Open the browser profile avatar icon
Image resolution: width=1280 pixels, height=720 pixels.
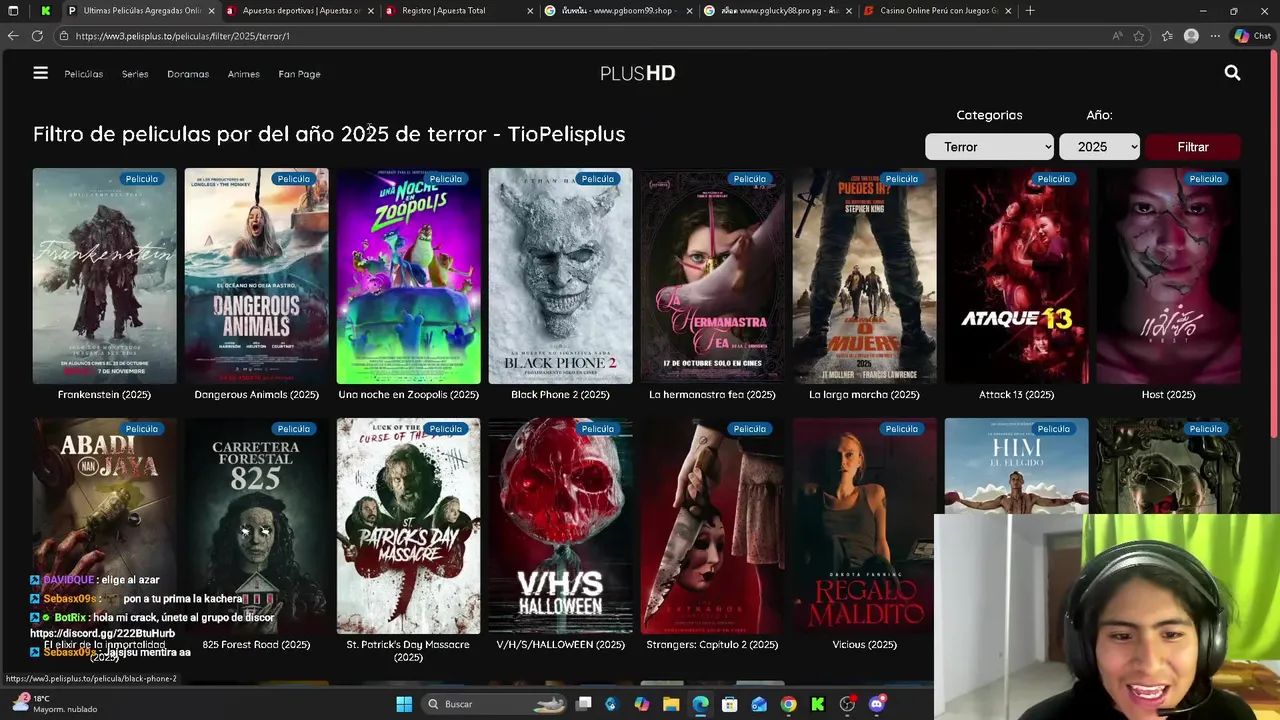[x=1191, y=36]
